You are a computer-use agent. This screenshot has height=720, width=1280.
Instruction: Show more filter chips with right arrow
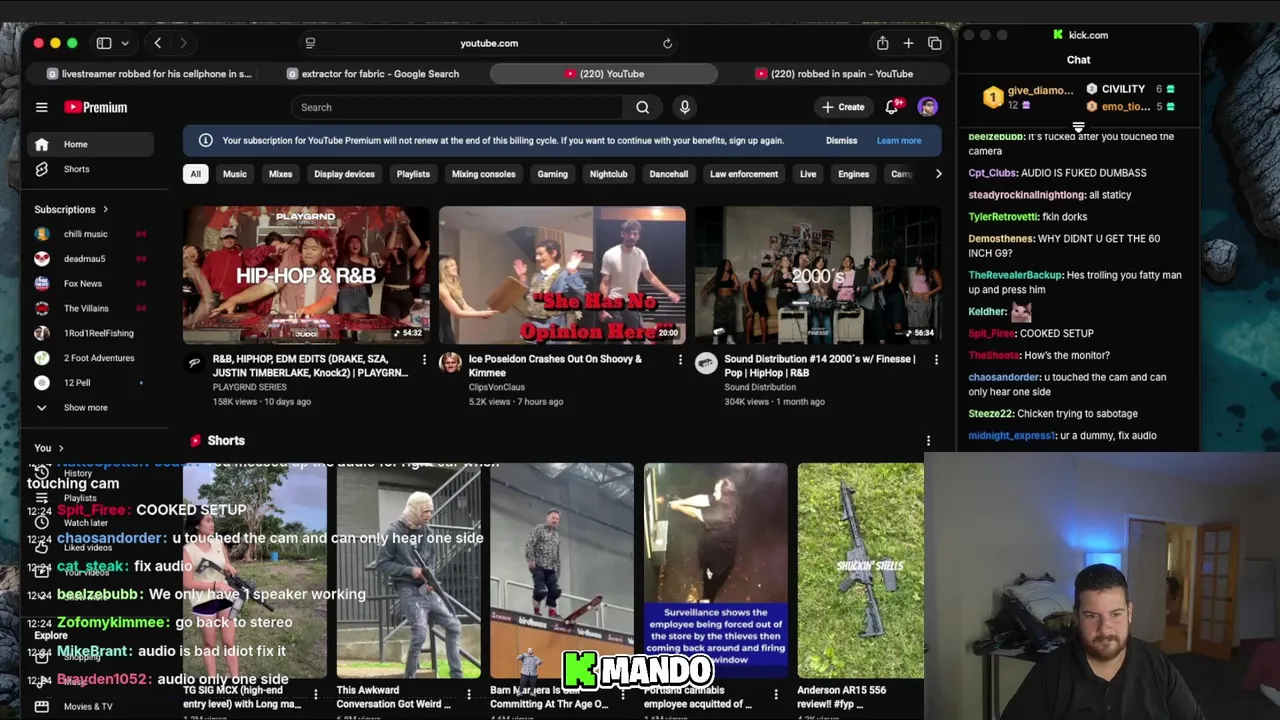tap(937, 174)
